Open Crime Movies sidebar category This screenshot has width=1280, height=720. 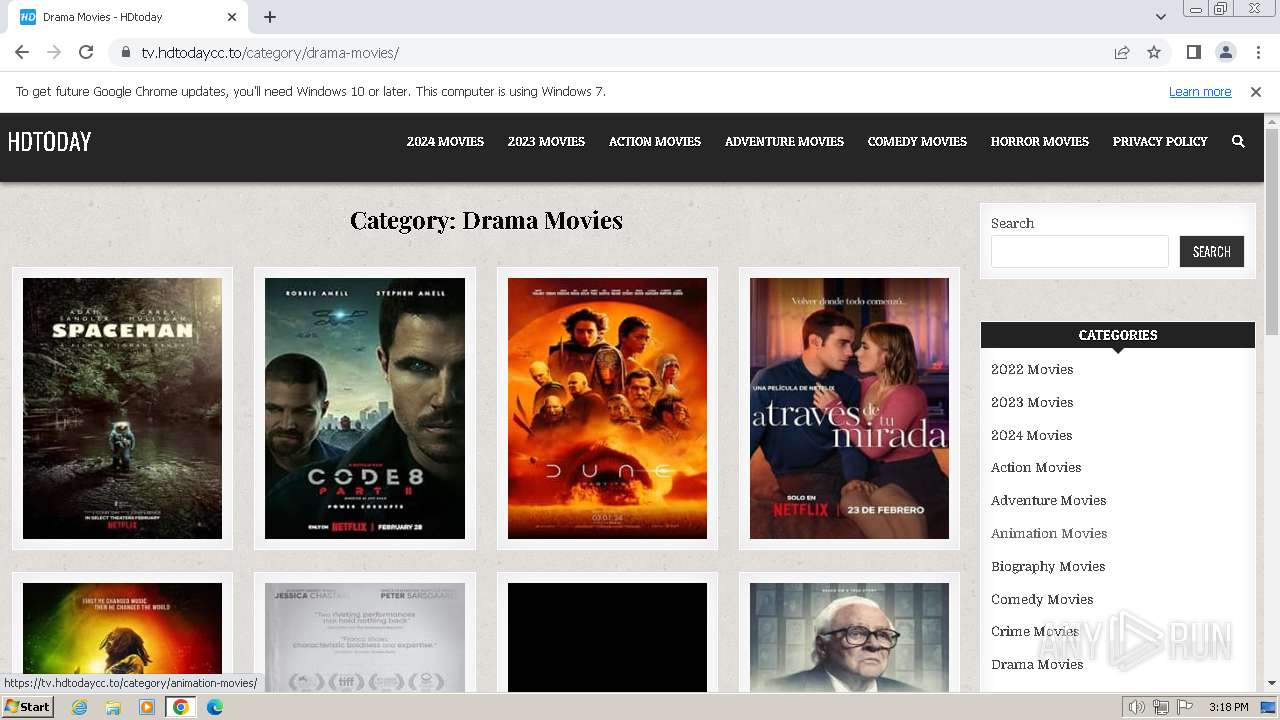tap(1035, 631)
